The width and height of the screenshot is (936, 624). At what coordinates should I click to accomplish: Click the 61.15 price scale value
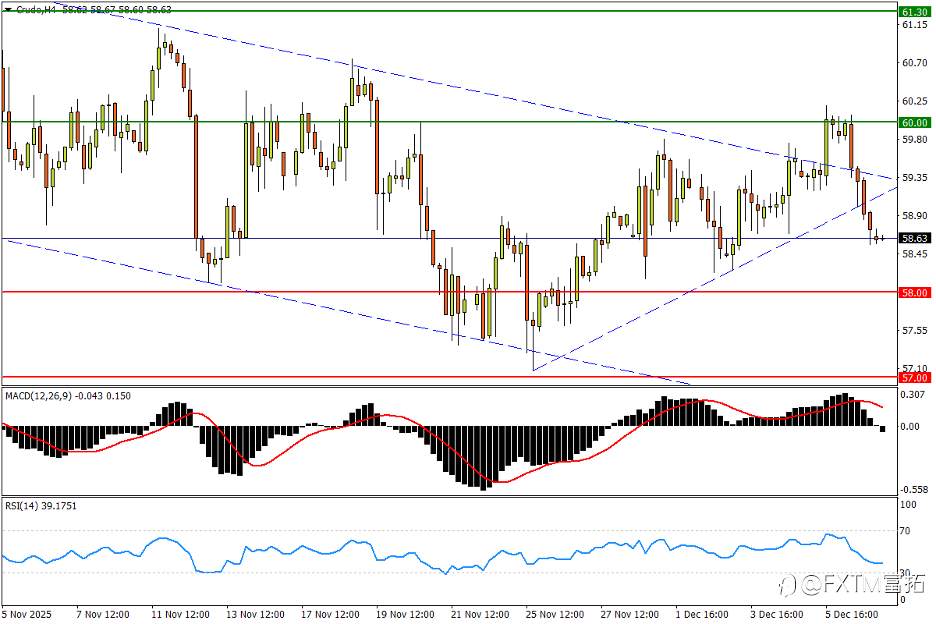click(x=915, y=24)
